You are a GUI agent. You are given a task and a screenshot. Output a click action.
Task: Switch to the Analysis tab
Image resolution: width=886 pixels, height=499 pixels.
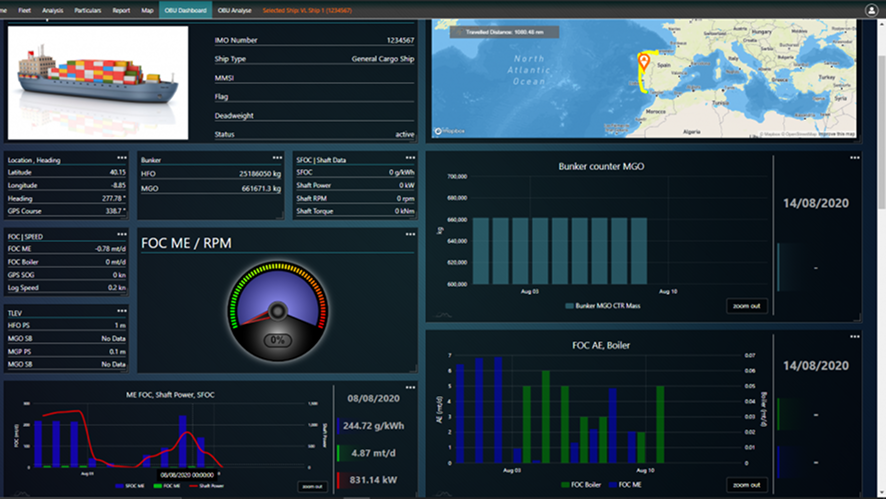53,10
